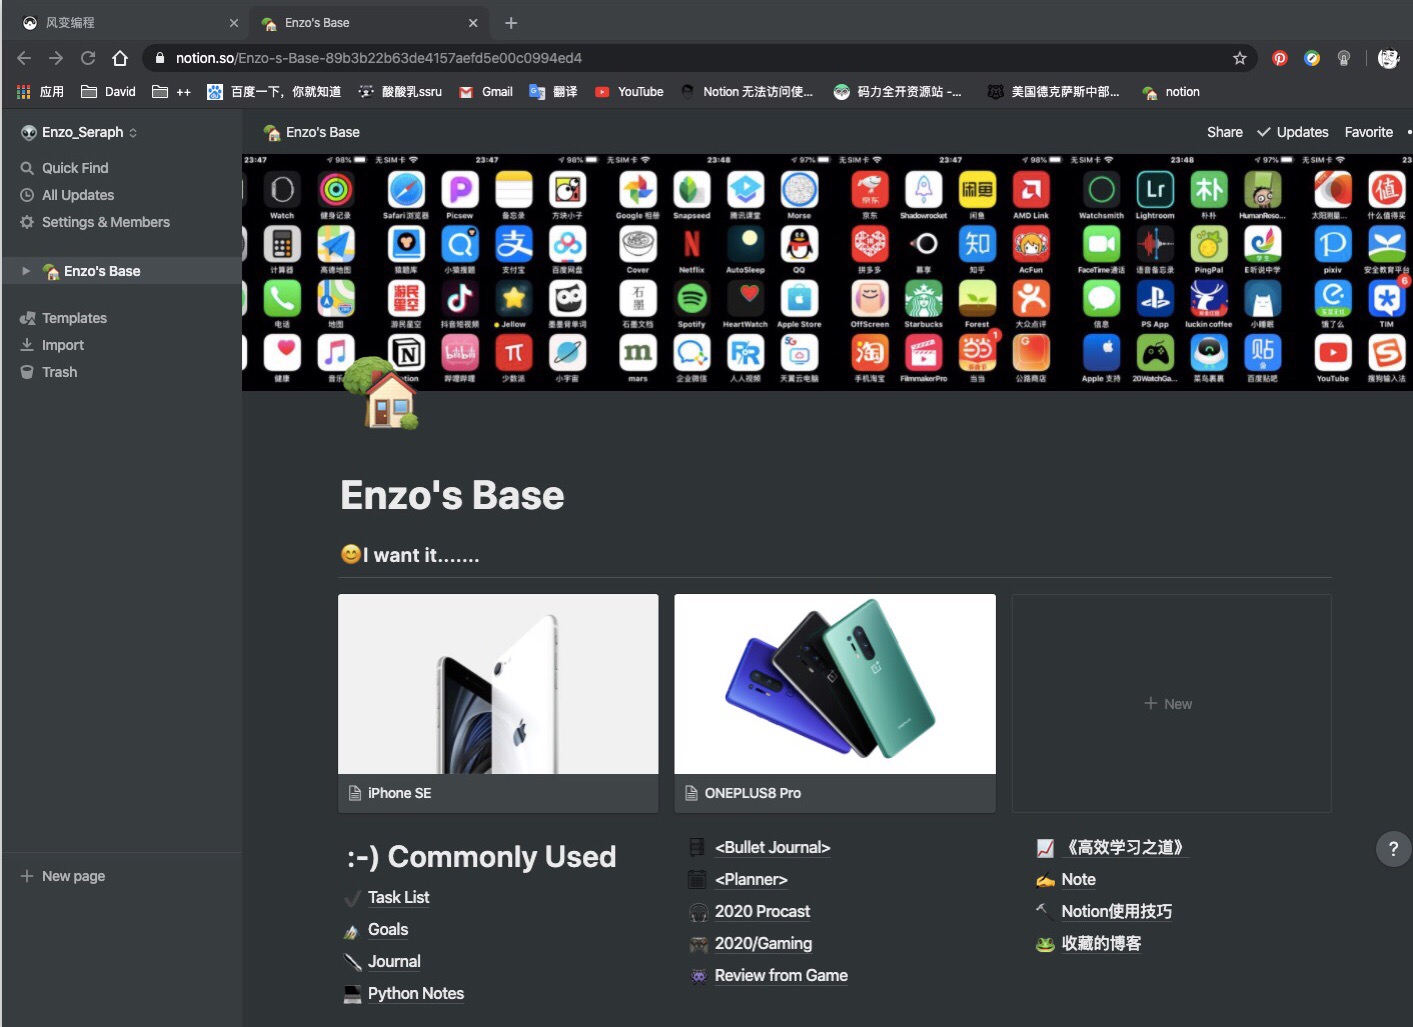This screenshot has width=1413, height=1027.
Task: Click the frog icon beside 收藏的博客
Action: [1045, 944]
